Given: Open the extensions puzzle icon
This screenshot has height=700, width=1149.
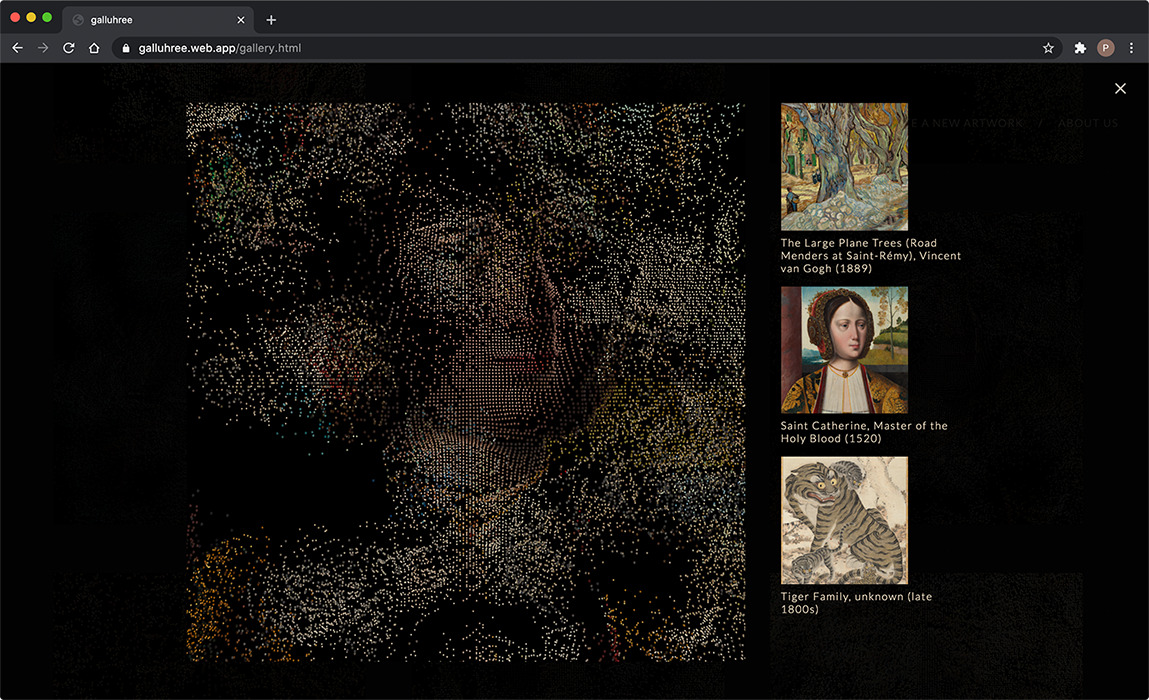Looking at the screenshot, I should click(1079, 48).
